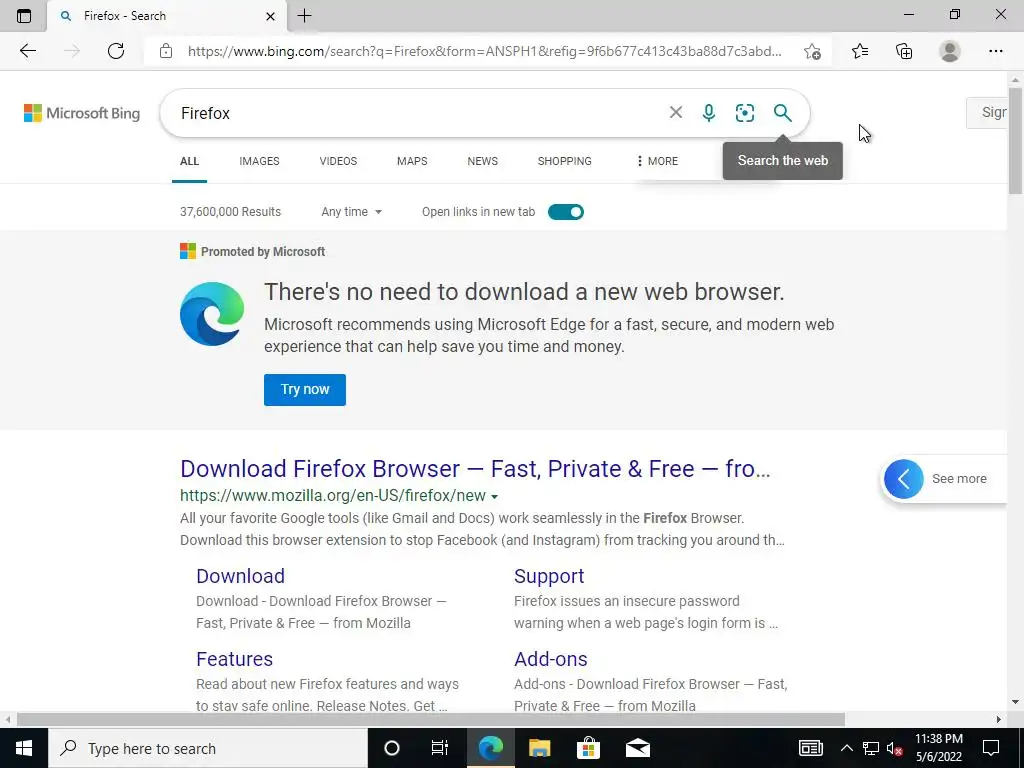Open the browser profile avatar
Viewport: 1024px width, 768px height.
tap(950, 51)
